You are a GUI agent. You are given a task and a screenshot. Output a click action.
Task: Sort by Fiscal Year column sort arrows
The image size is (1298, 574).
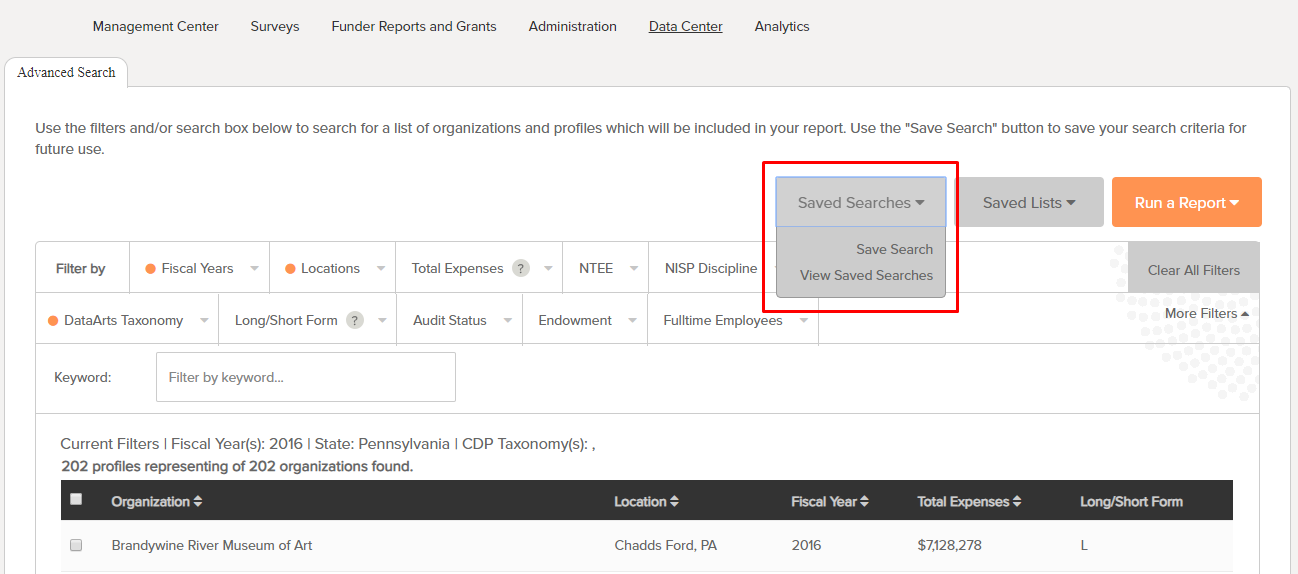click(864, 501)
